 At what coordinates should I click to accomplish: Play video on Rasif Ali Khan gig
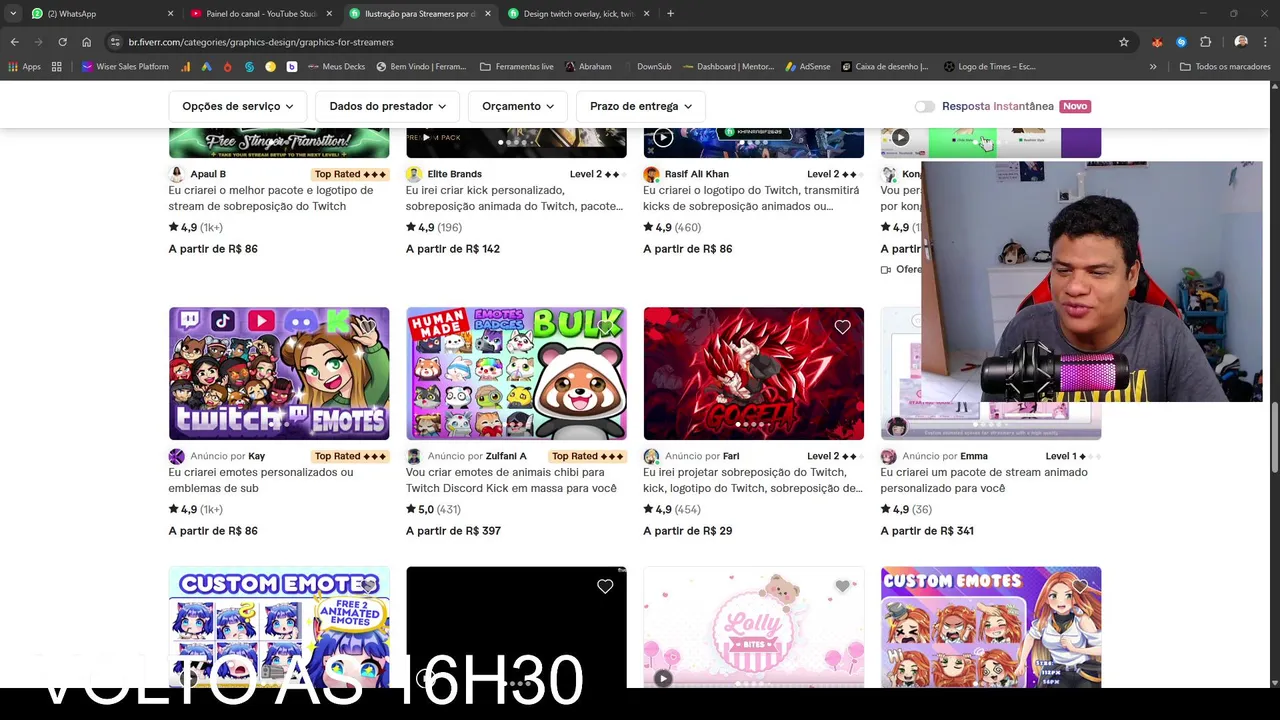coord(662,138)
